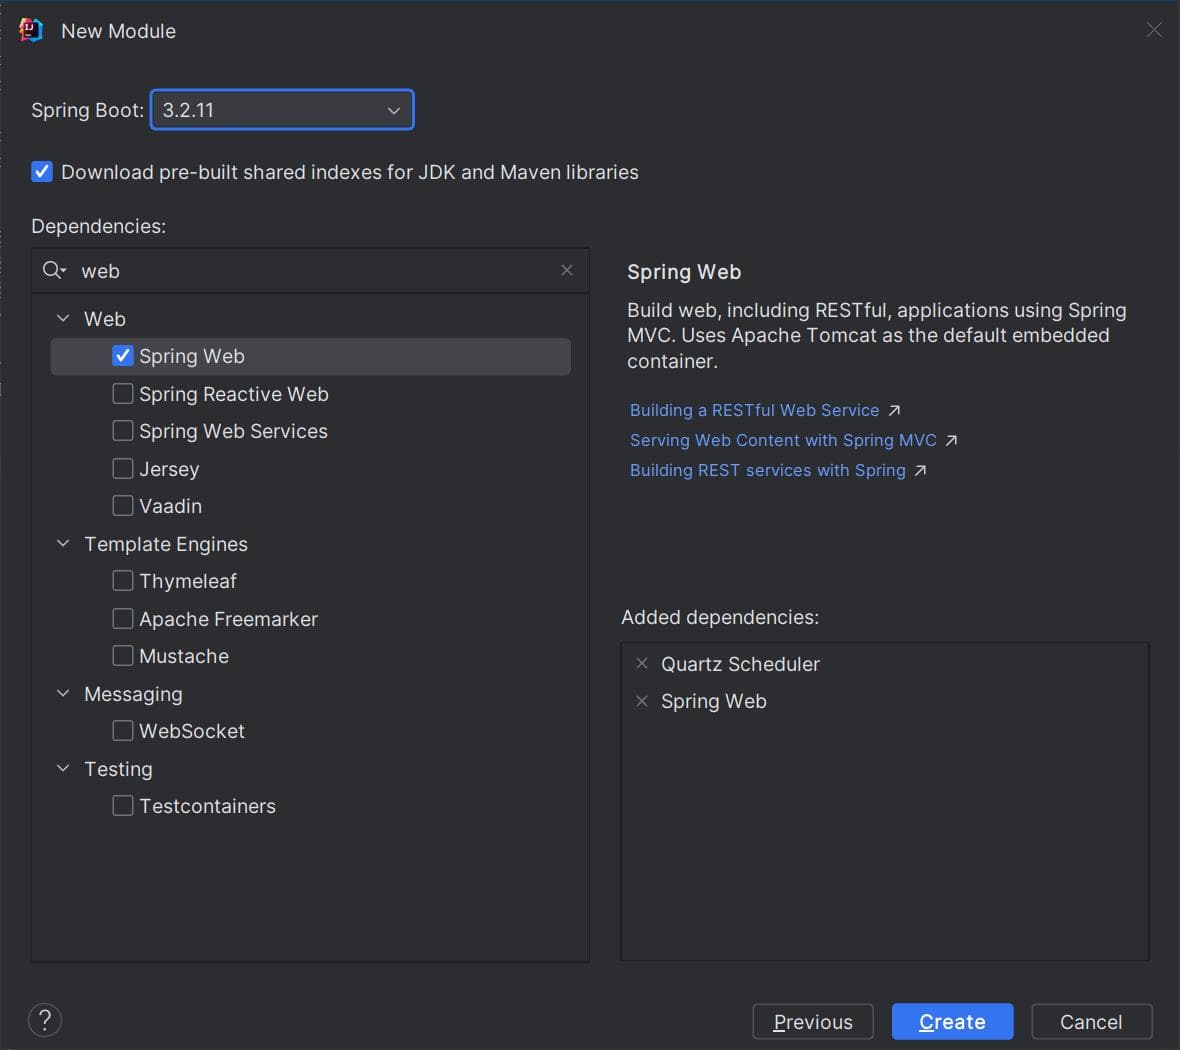Check the WebSocket dependency box
This screenshot has width=1180, height=1050.
click(x=123, y=731)
